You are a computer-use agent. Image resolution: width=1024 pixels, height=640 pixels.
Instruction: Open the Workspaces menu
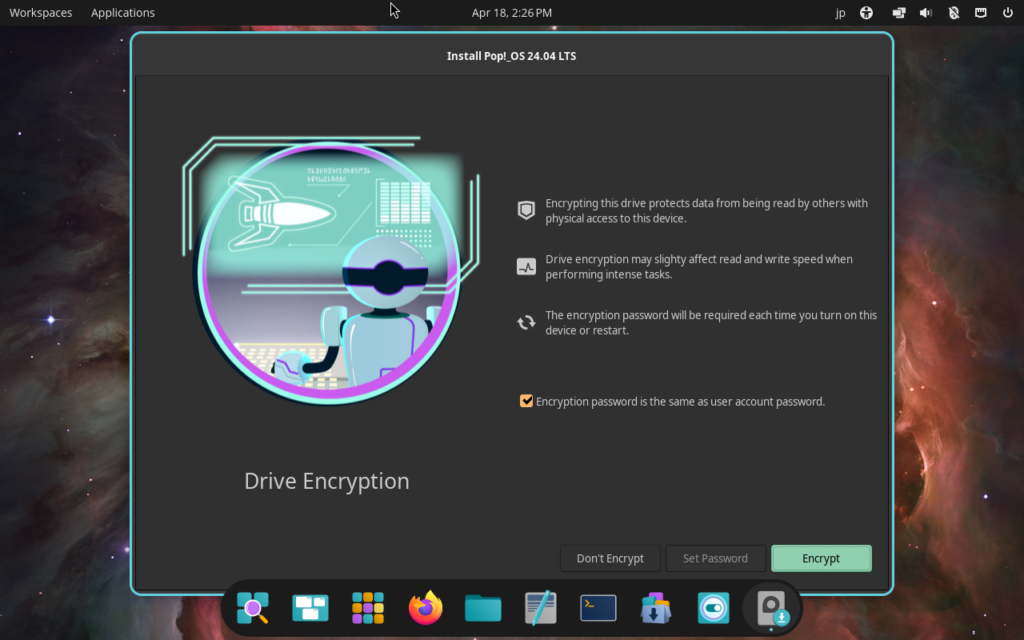40,13
